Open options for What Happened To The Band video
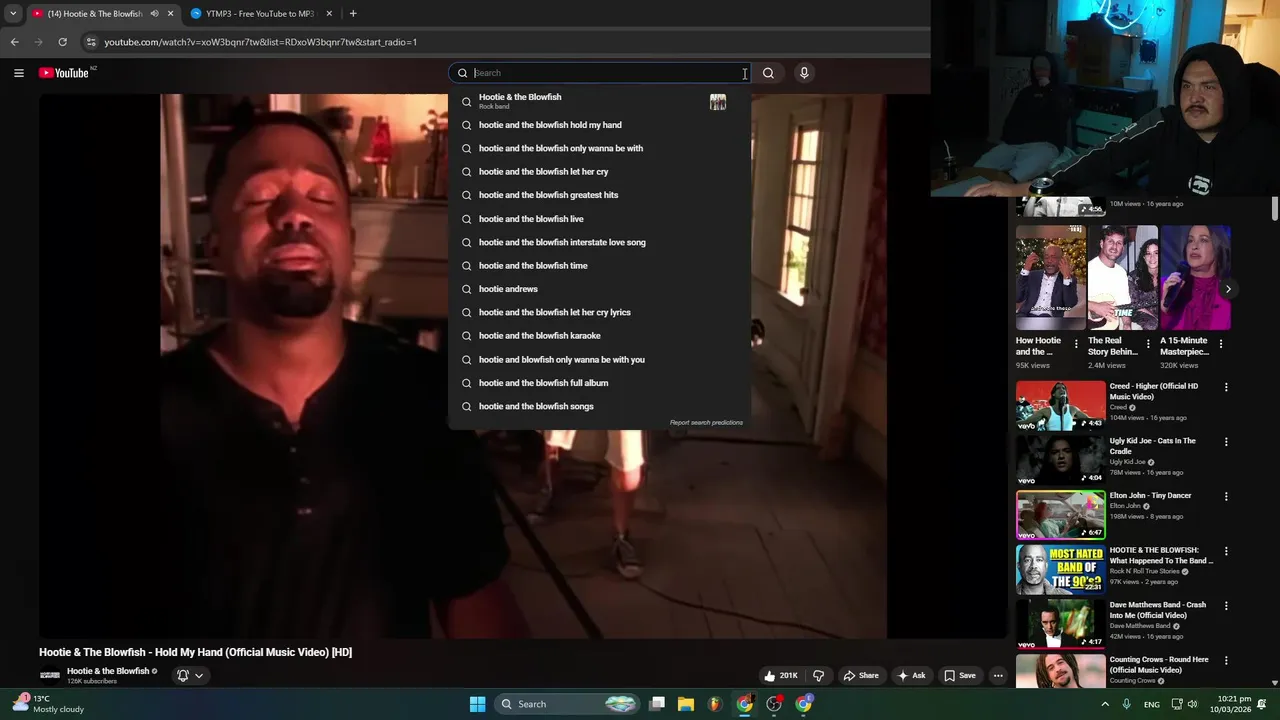Screen dimensions: 1280x720 pos(1226,551)
